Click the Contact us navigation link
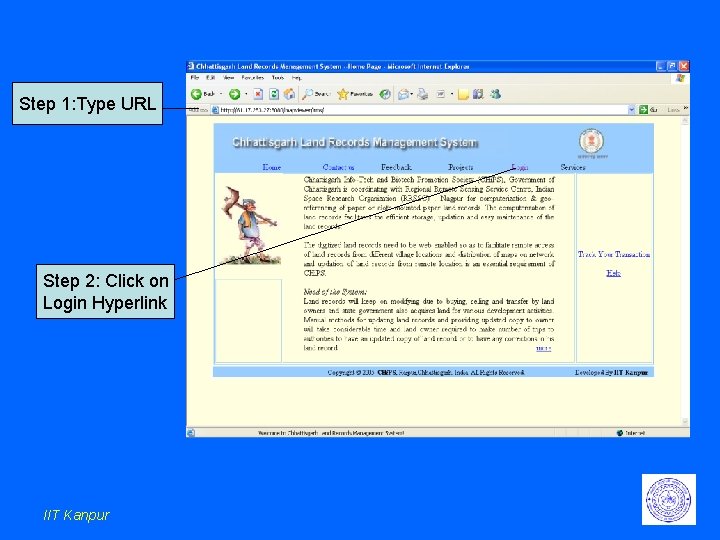720x540 pixels. (x=338, y=167)
